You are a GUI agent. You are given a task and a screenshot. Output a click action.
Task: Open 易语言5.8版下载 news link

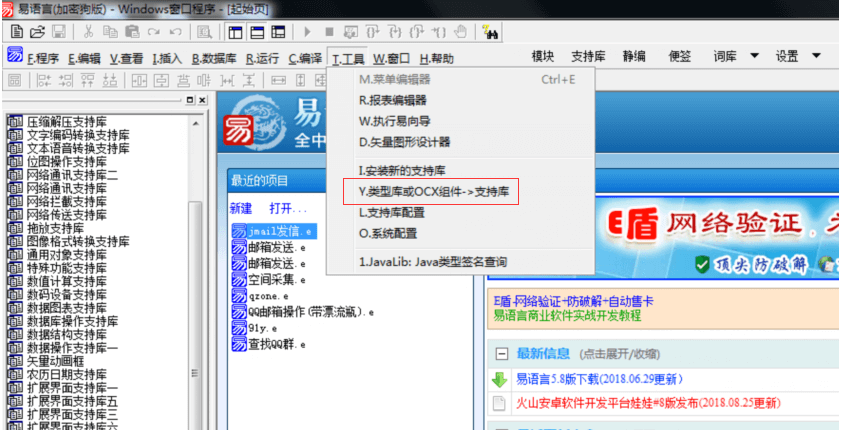click(599, 380)
